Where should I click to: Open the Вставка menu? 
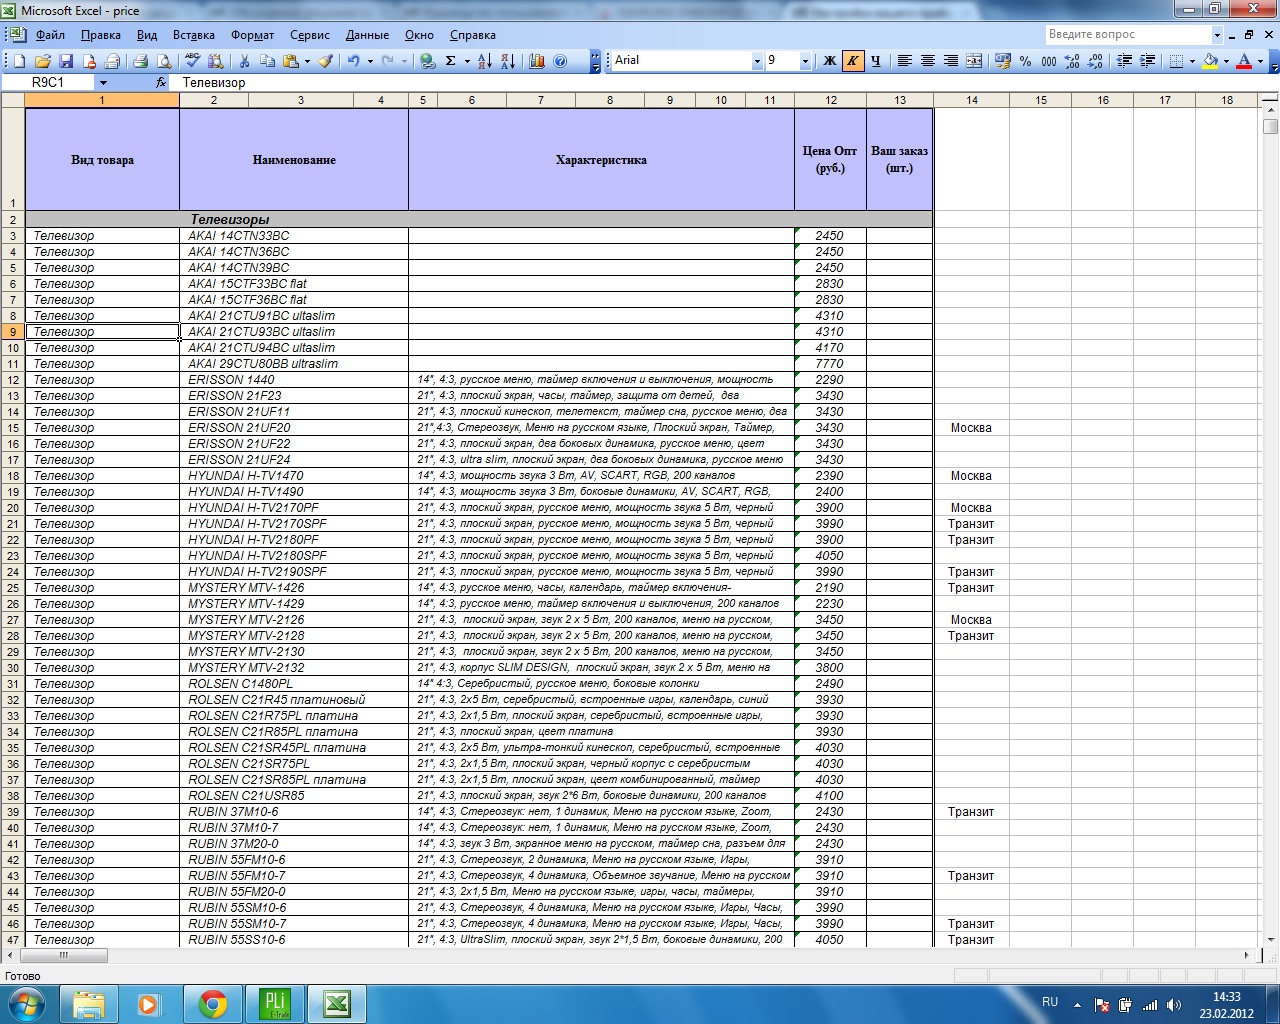pos(194,35)
